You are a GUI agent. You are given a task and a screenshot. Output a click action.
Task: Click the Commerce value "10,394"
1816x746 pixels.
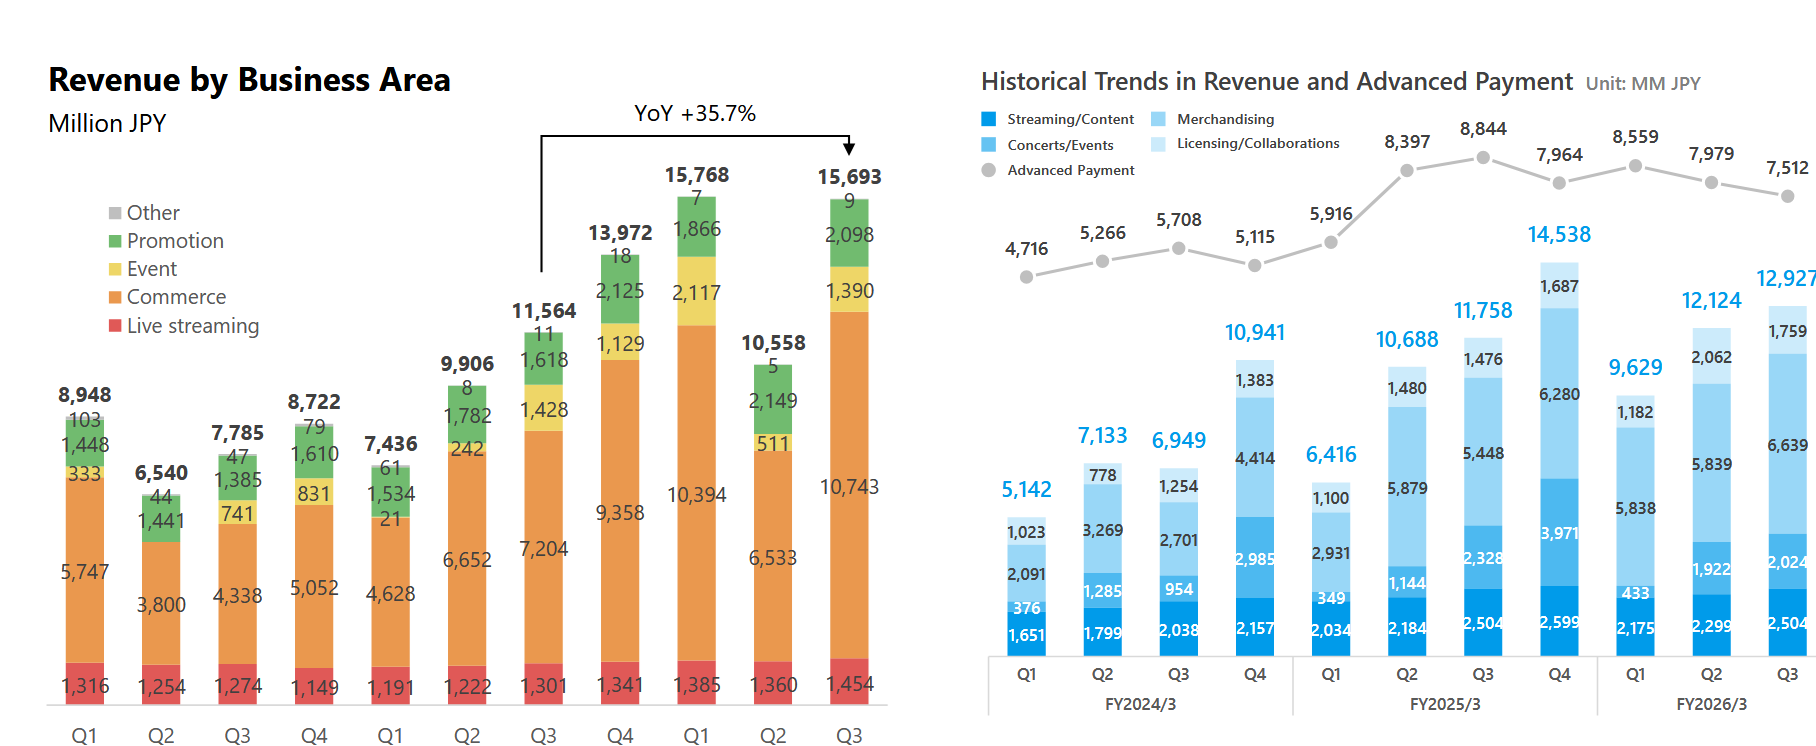697,495
